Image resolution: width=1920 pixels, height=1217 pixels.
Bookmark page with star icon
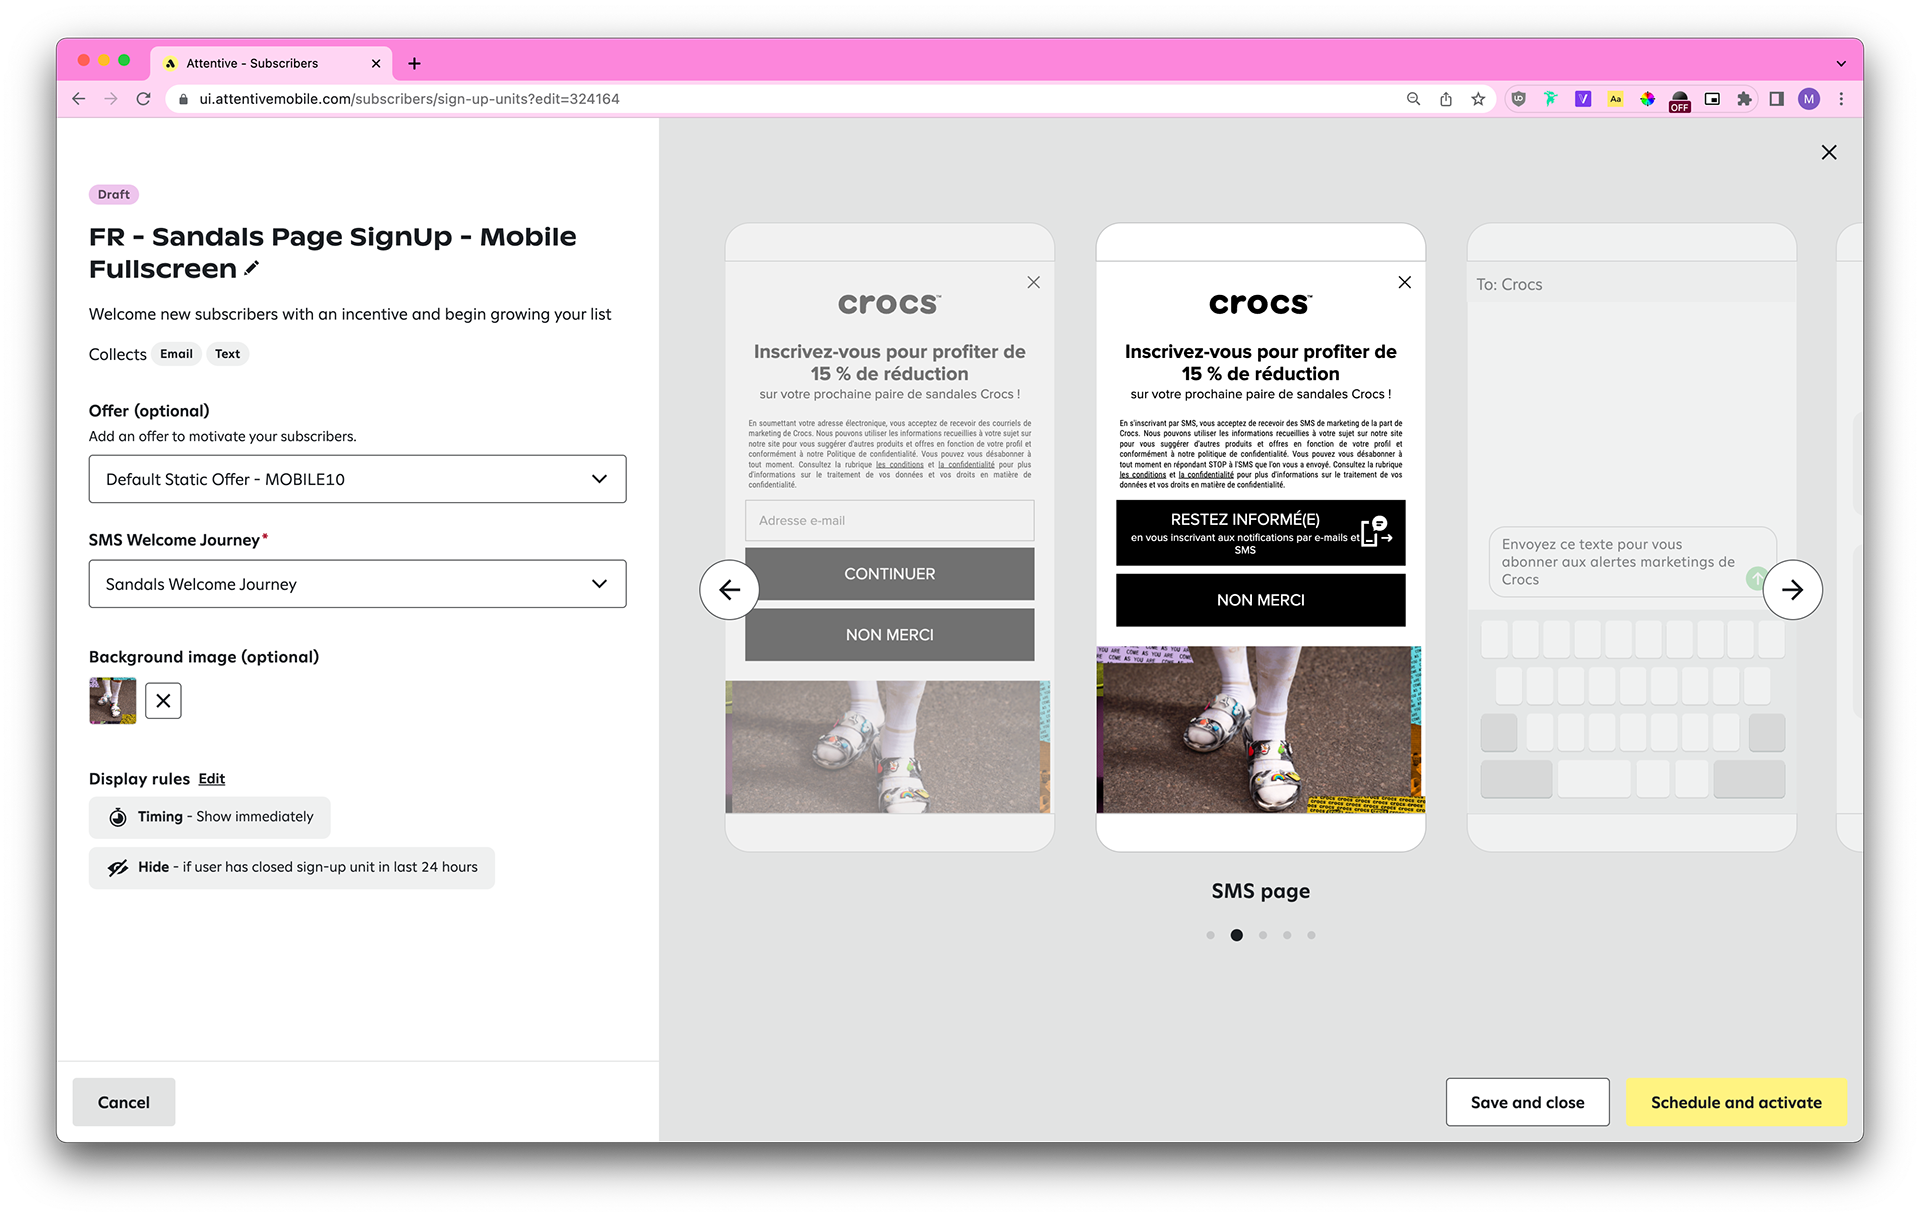1478,99
